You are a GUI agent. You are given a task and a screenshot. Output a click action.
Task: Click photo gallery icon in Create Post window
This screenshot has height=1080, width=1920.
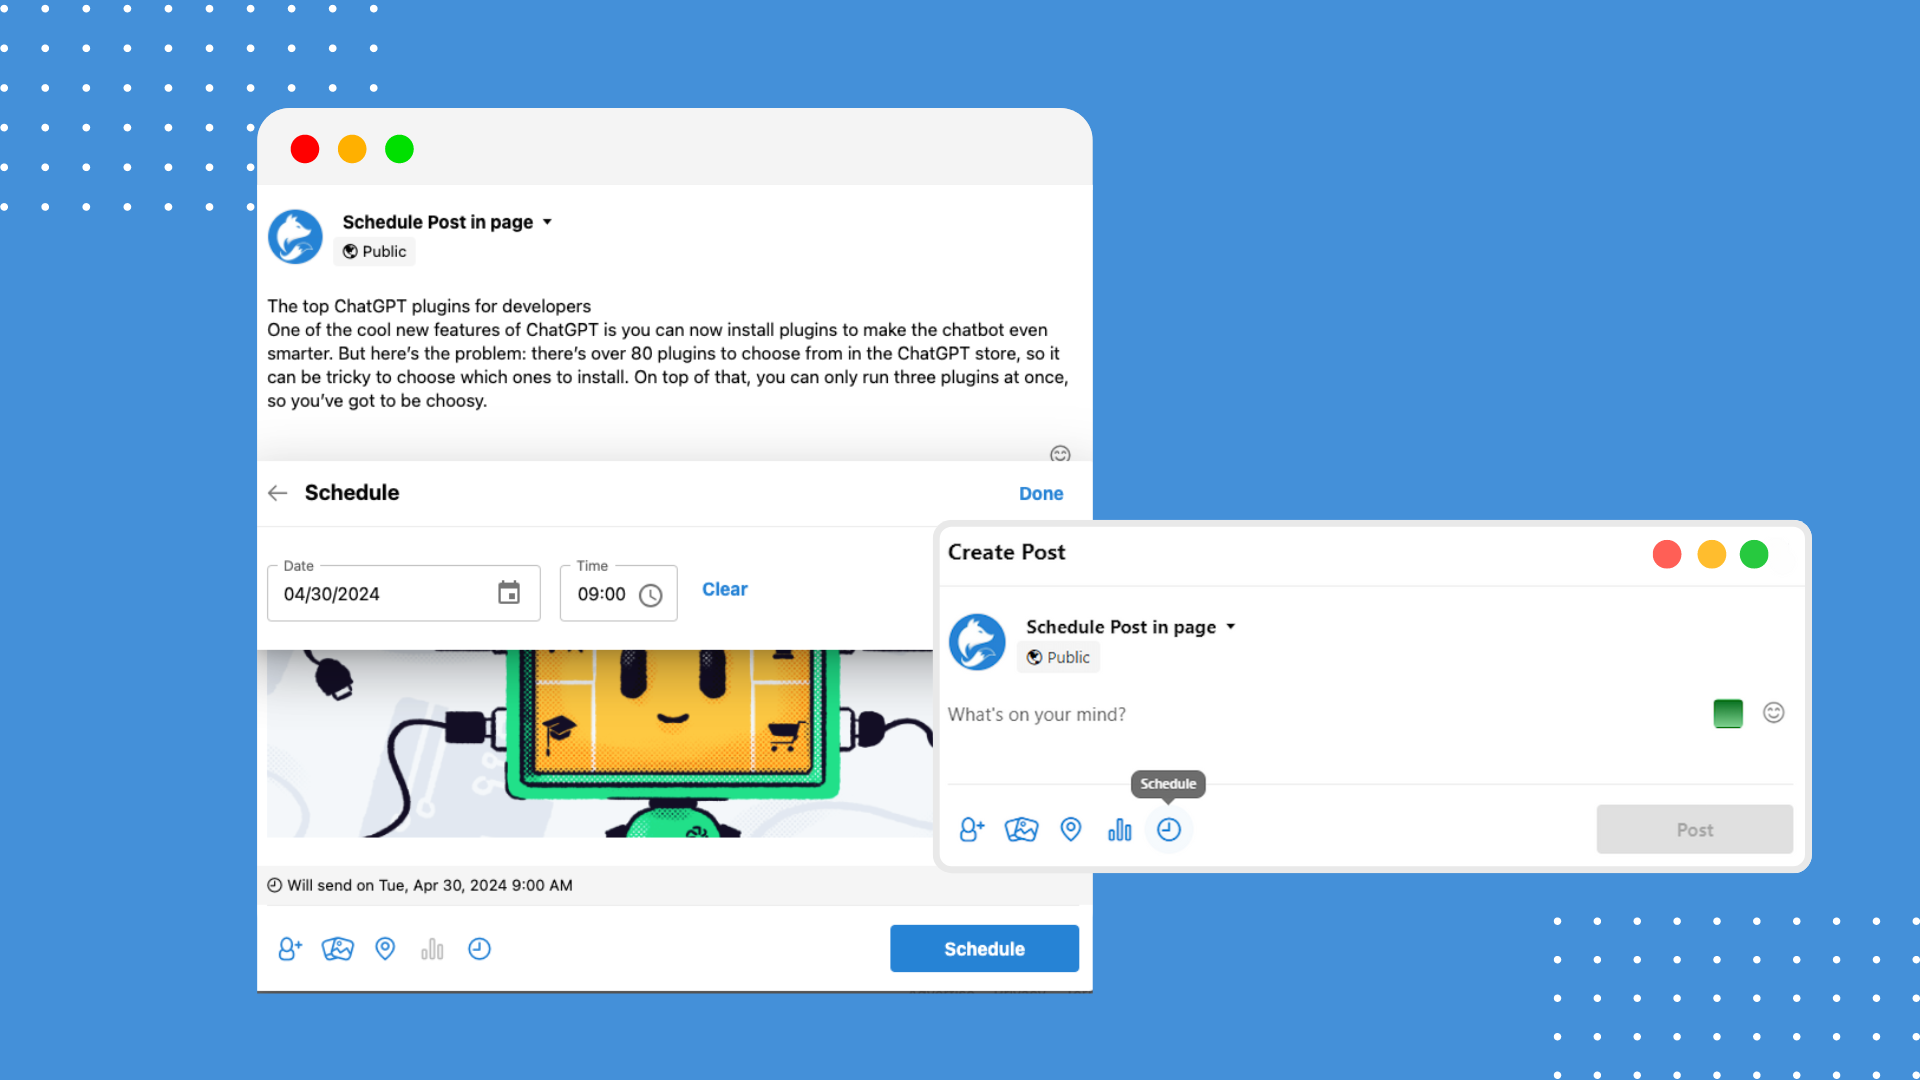tap(1021, 830)
